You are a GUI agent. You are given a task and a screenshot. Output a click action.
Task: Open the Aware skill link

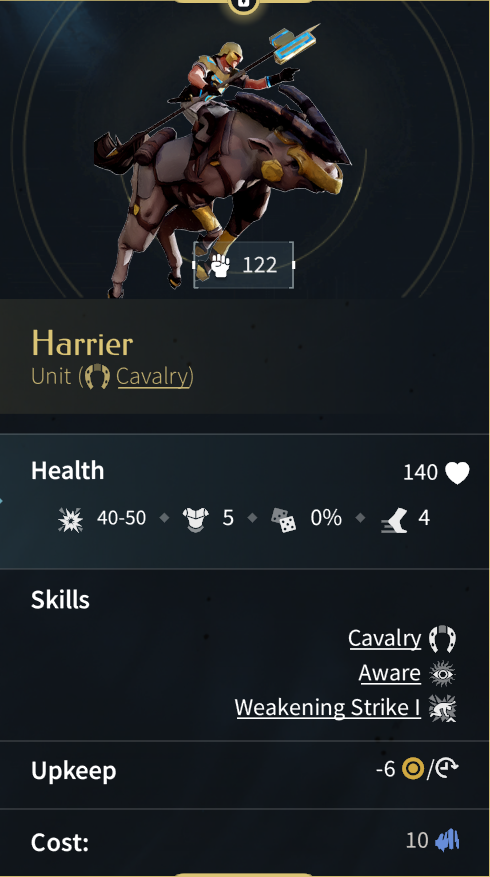coord(390,673)
